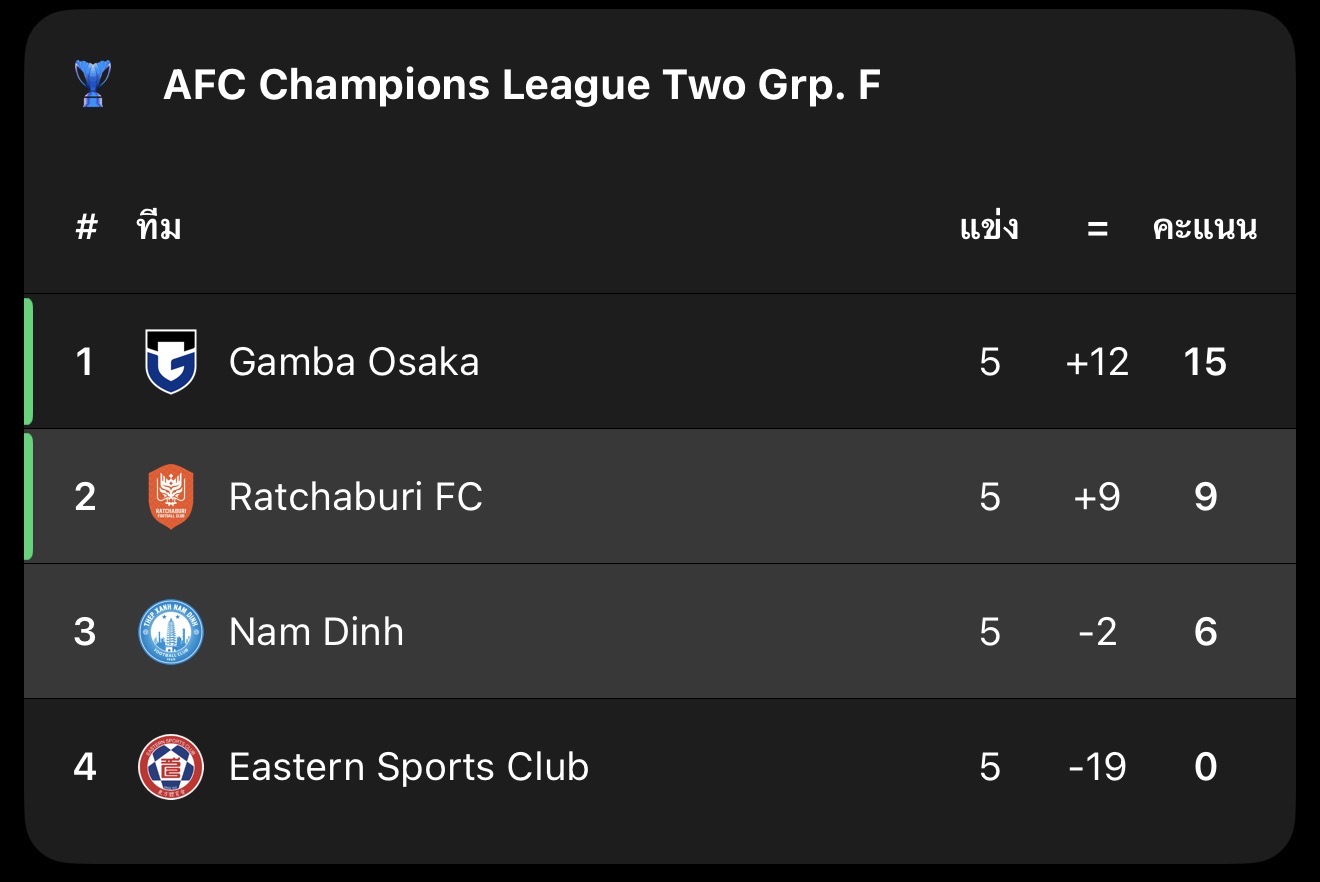Click the Nam Dinh blue crest
Viewport: 1320px width, 882px height.
click(x=171, y=632)
